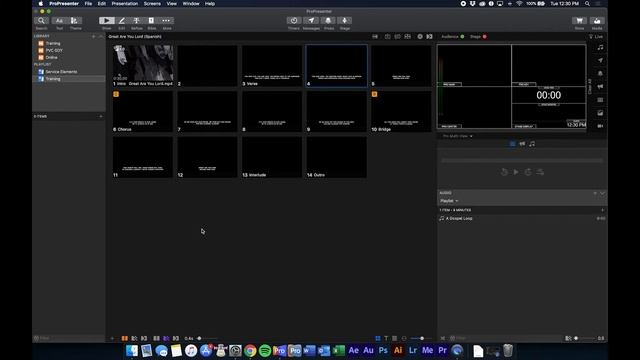Click the audio scrubber progress bar
Screen dimensions: 640x360
[x=522, y=161]
